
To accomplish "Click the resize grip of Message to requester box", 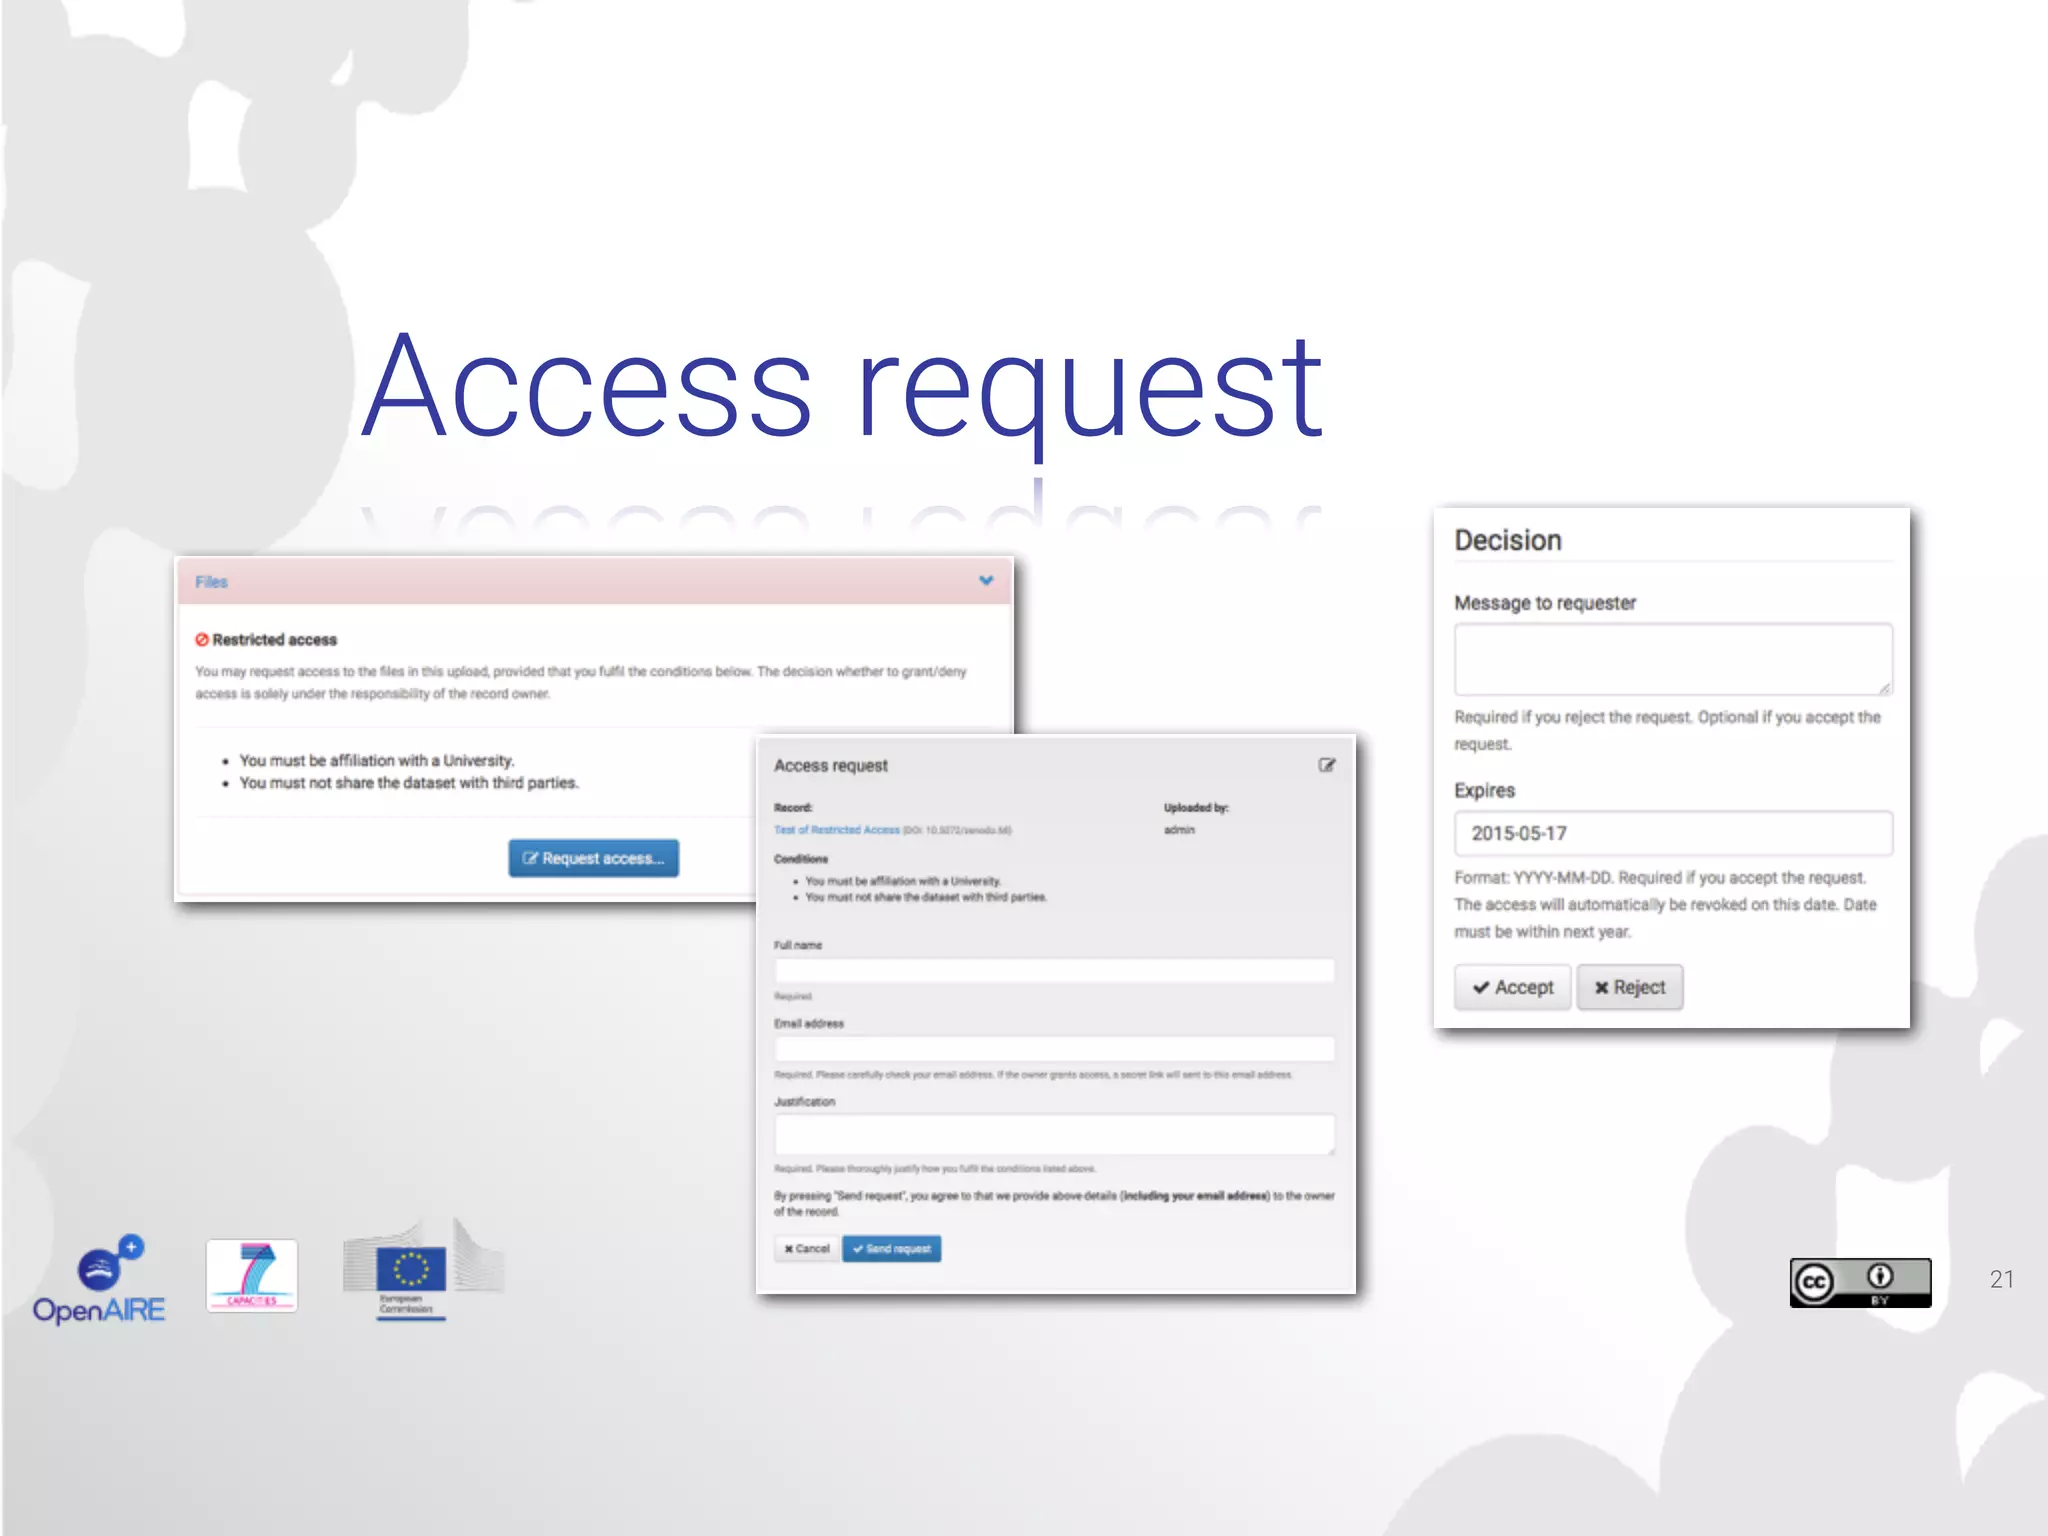I will [x=1884, y=687].
